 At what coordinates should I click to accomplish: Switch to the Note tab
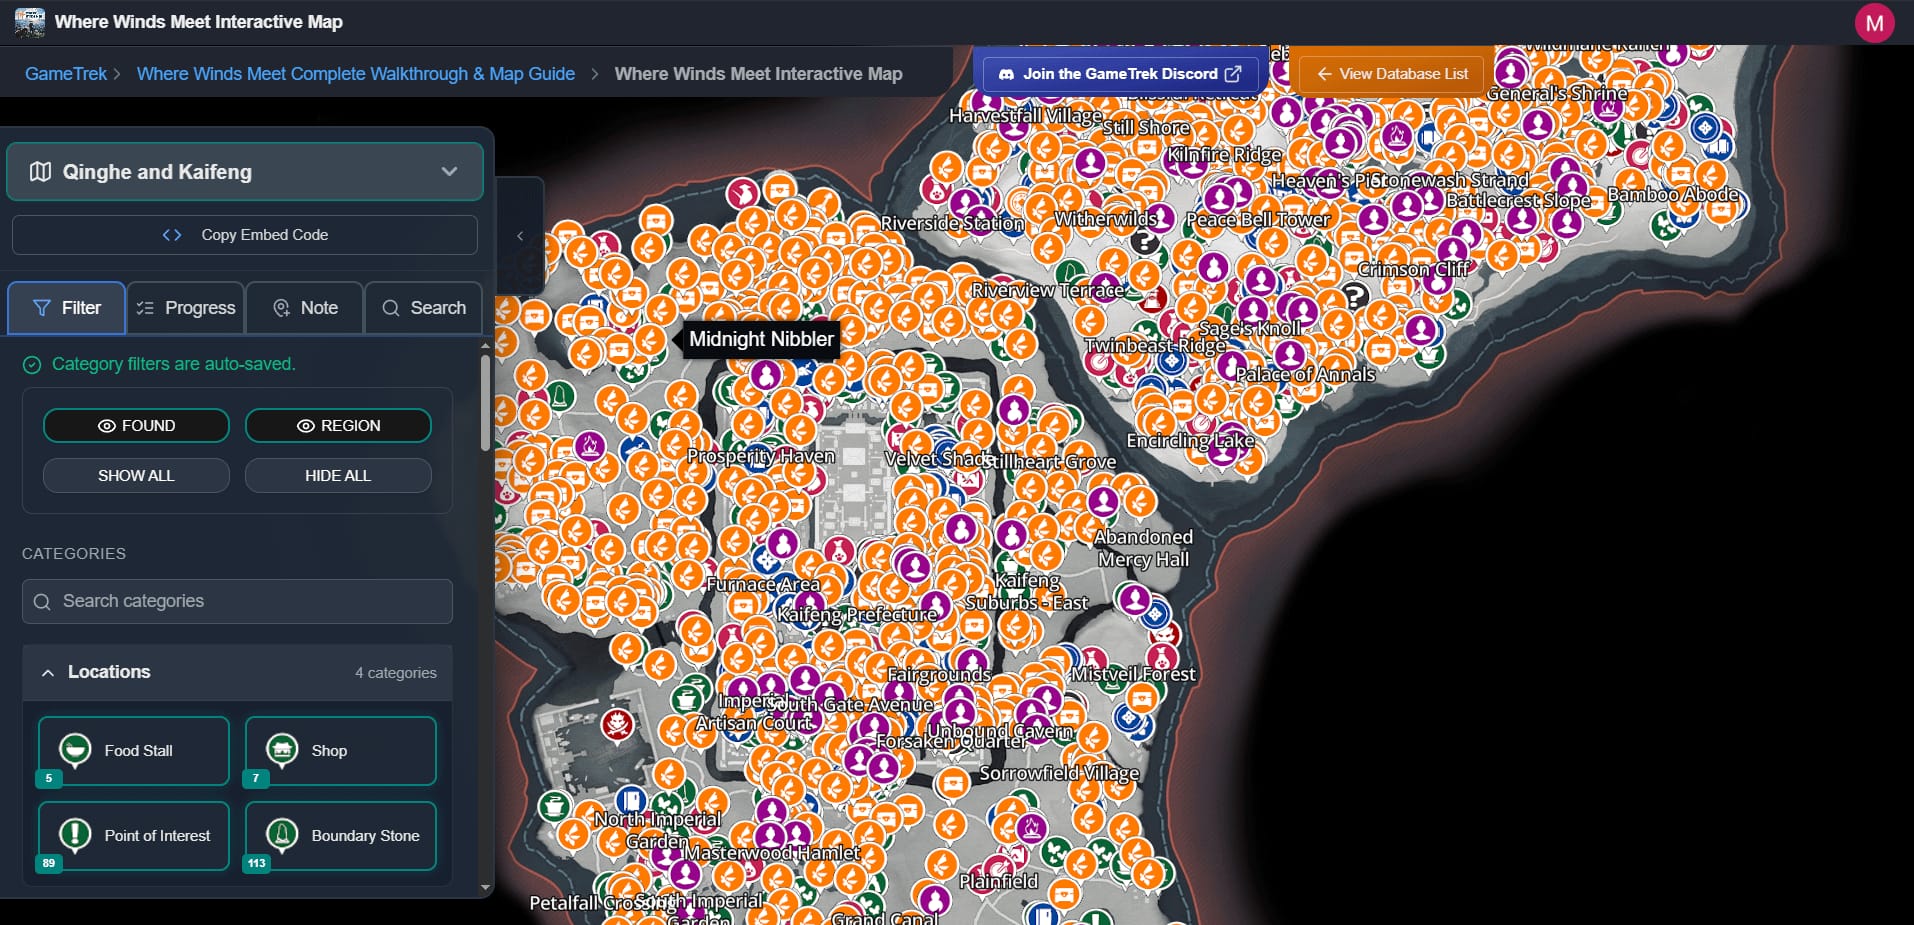305,308
